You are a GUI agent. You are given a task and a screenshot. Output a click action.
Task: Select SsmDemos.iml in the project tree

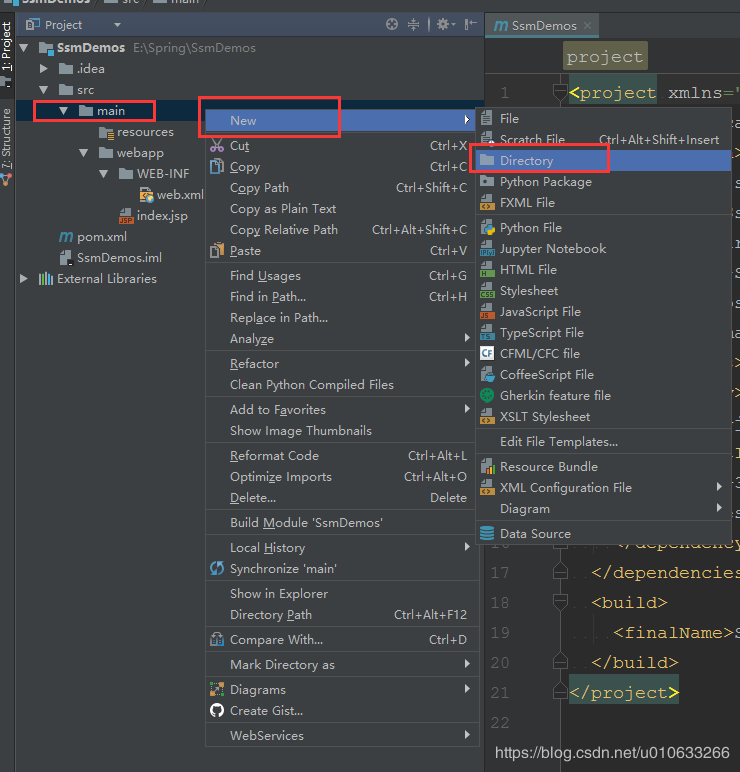(x=111, y=257)
